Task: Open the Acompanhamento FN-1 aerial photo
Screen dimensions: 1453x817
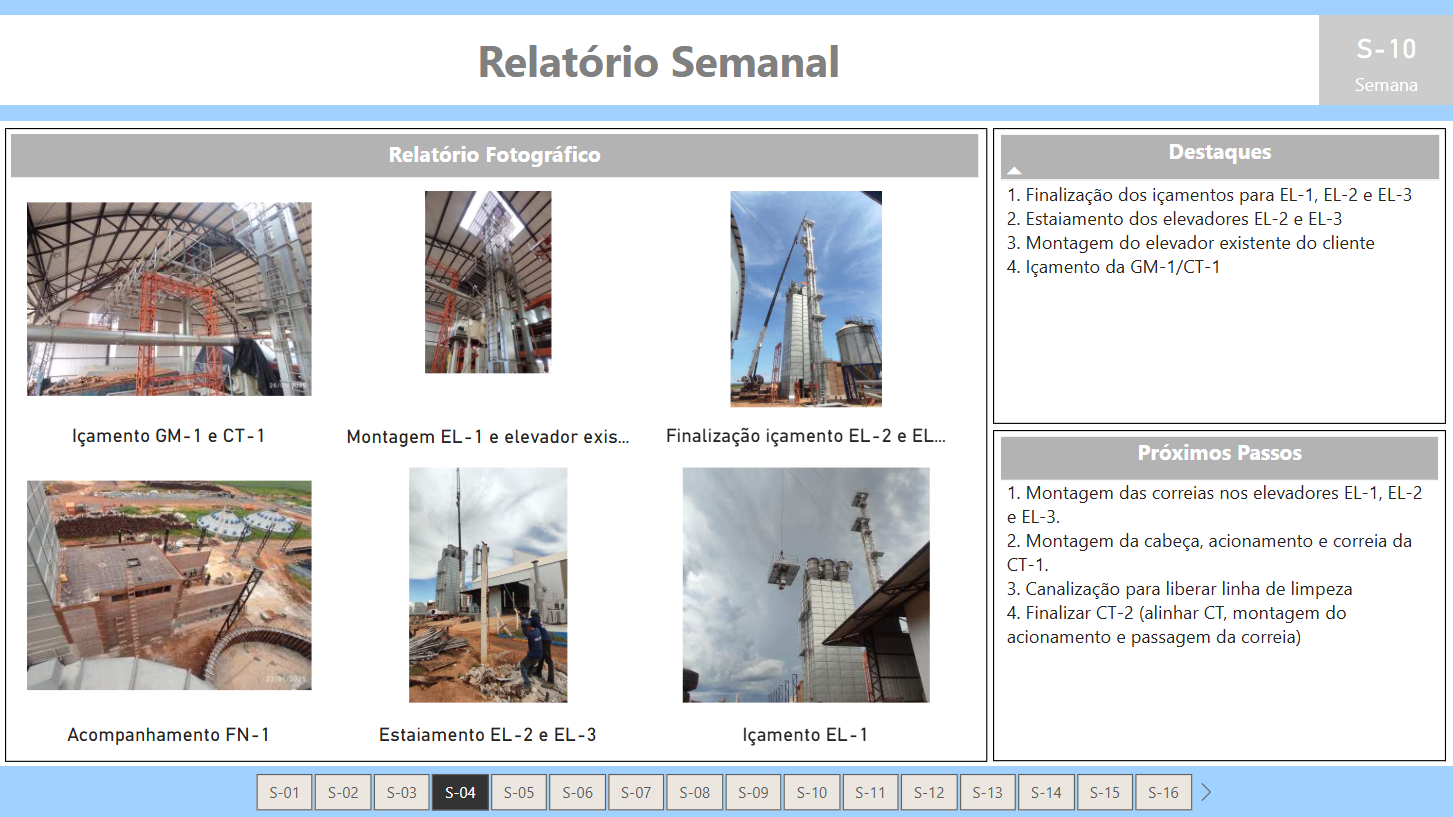Action: coord(169,585)
